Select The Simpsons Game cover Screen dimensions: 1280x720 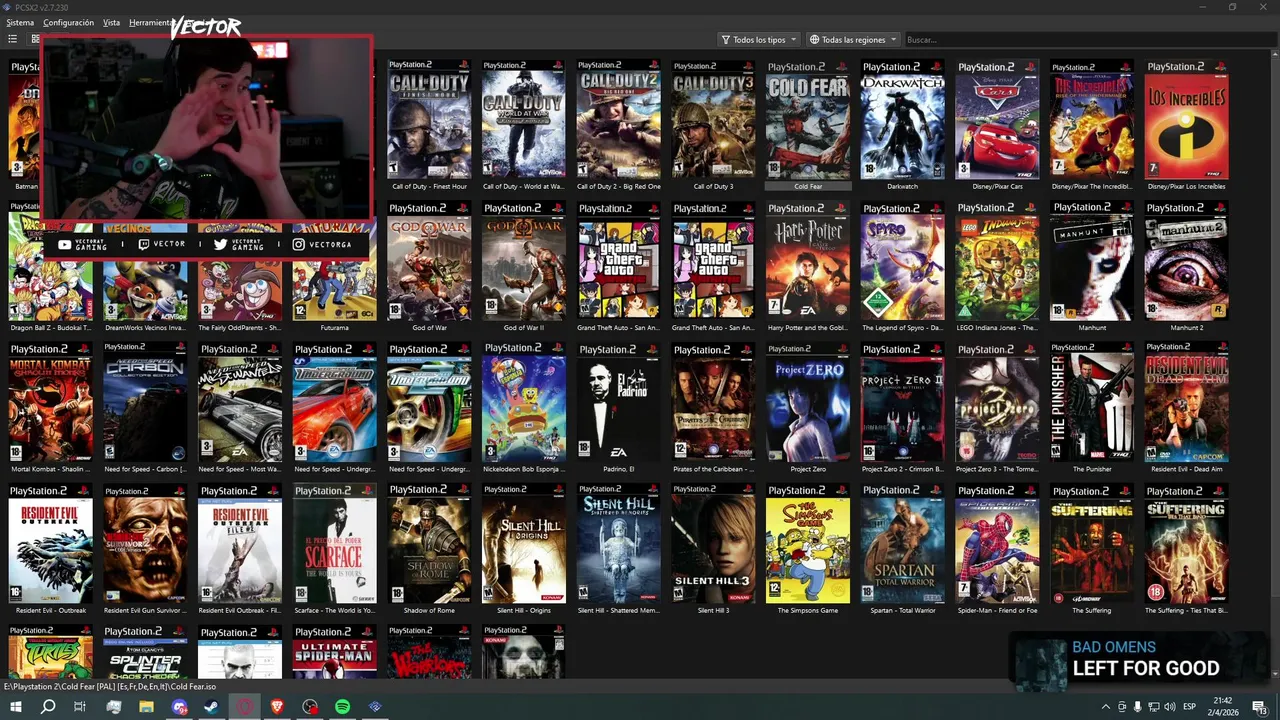pos(808,543)
